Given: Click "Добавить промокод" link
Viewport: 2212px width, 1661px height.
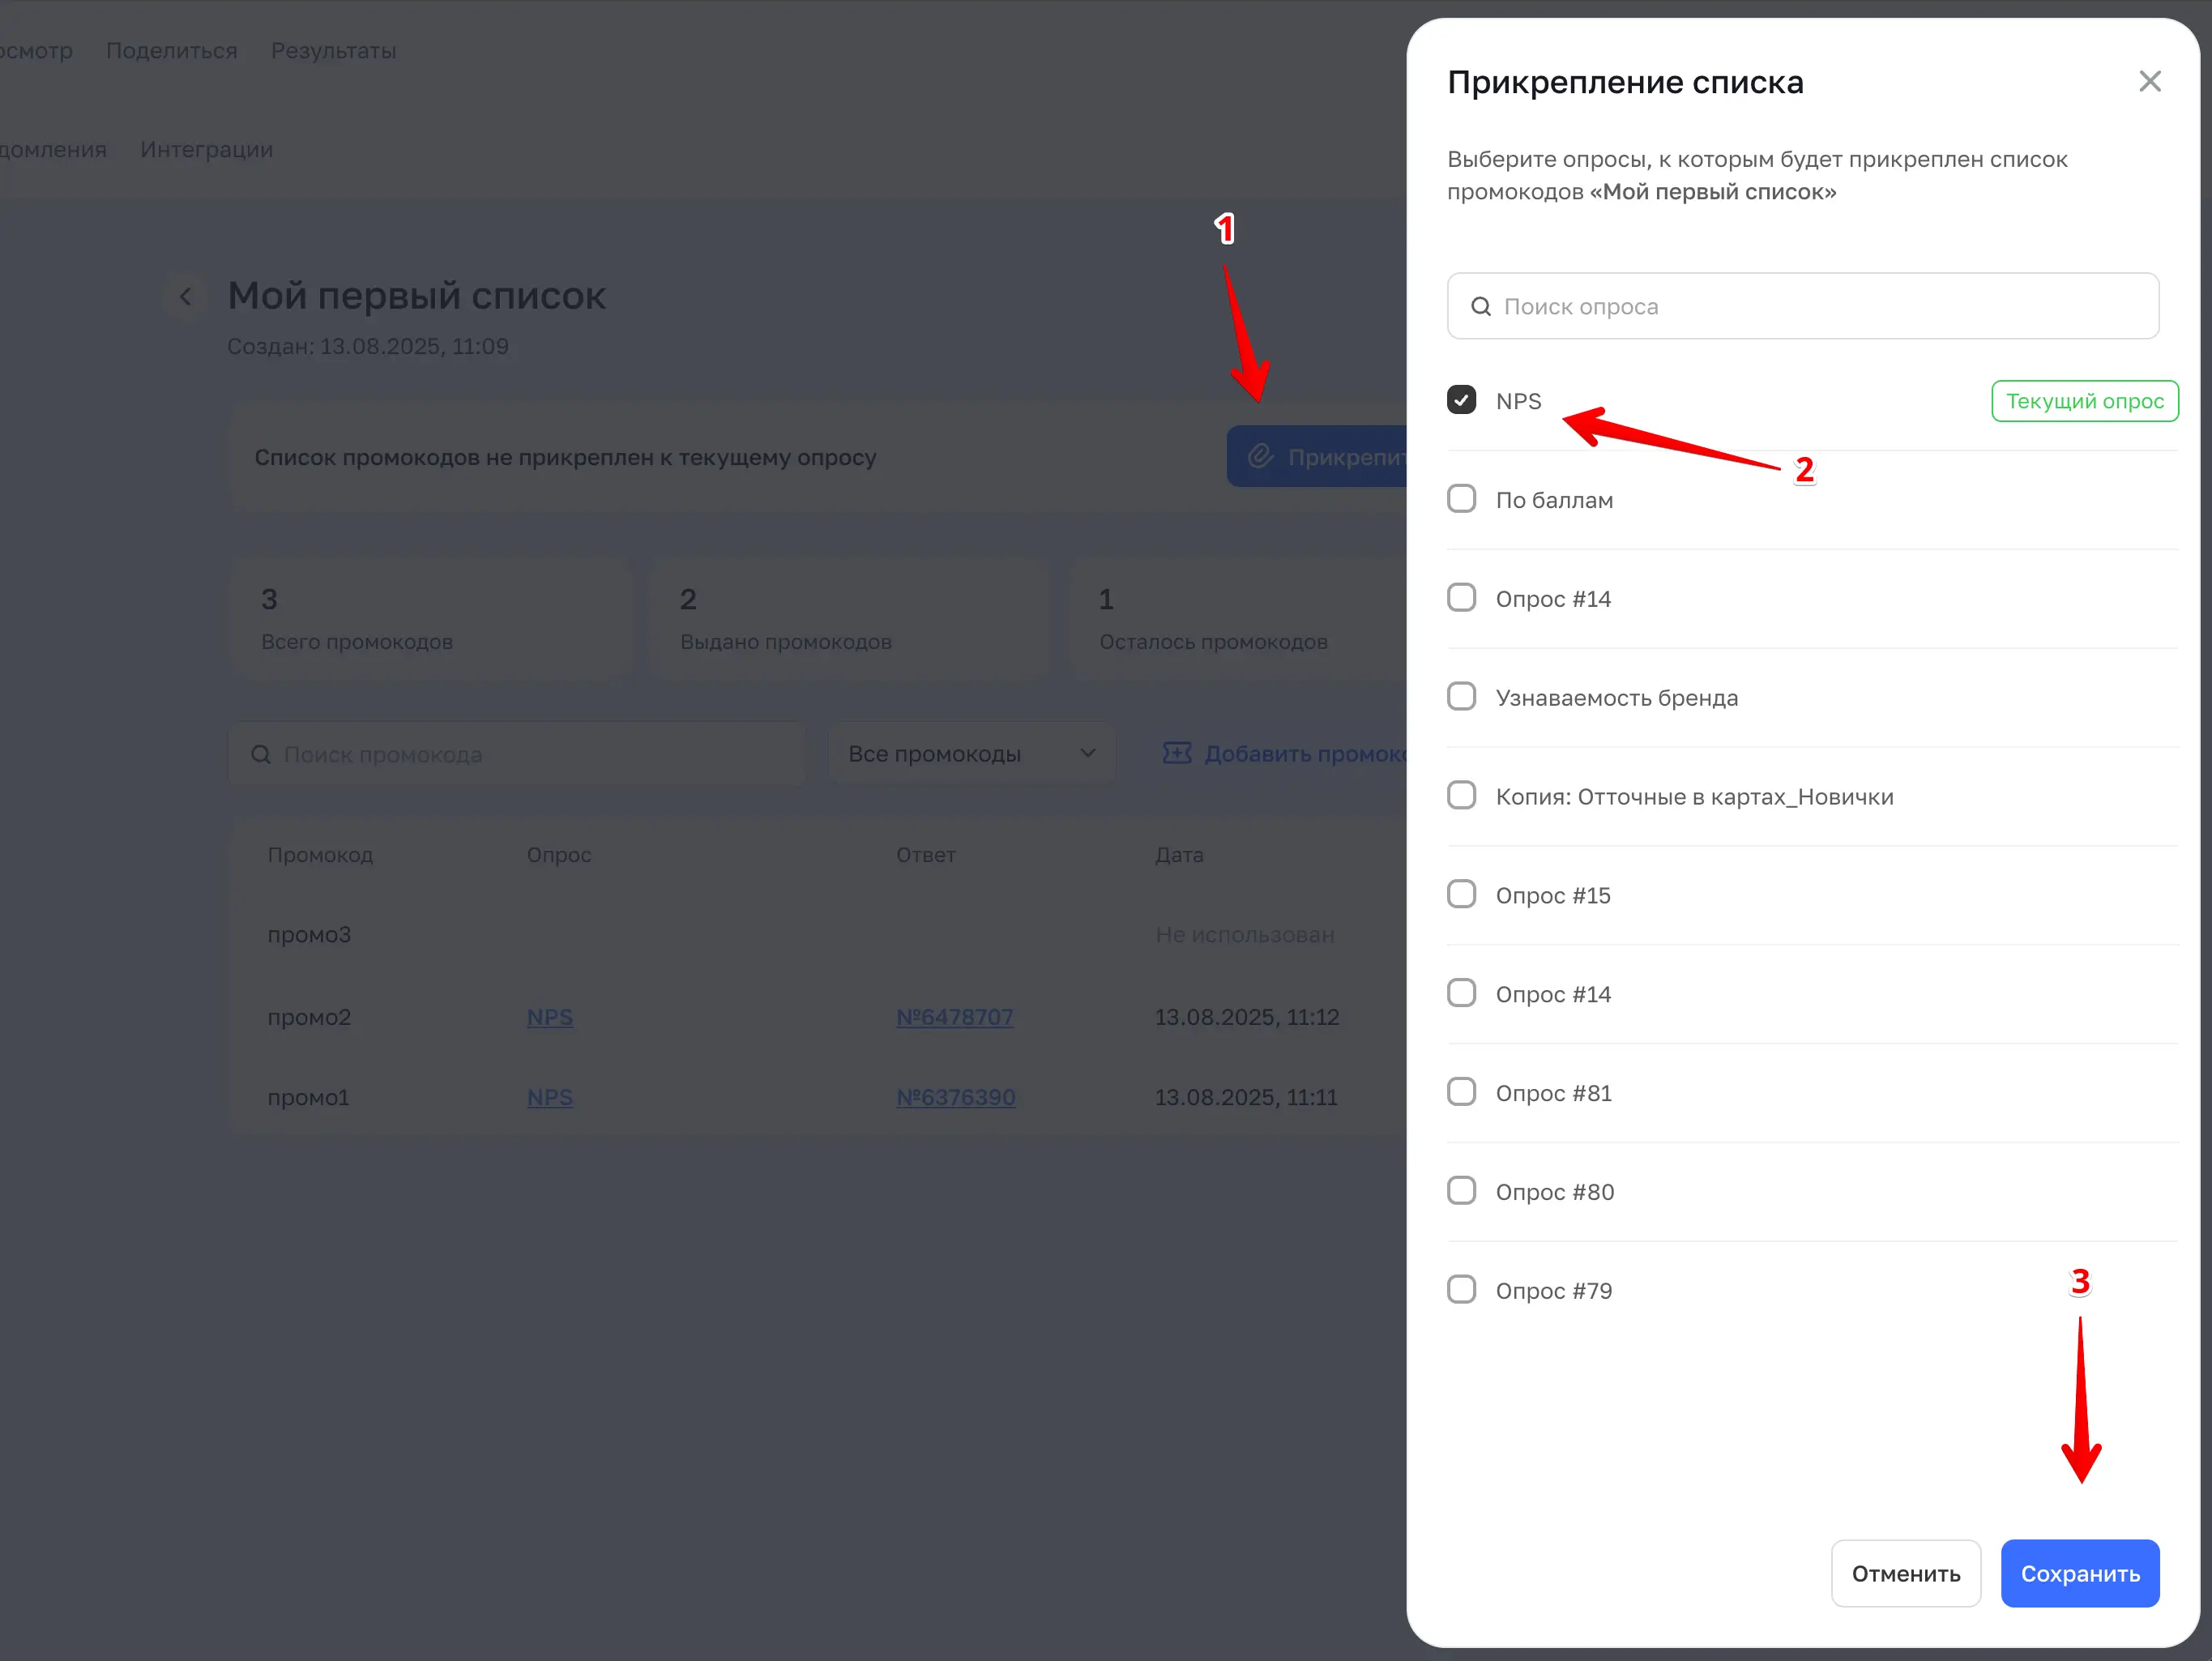Looking at the screenshot, I should (x=1285, y=753).
